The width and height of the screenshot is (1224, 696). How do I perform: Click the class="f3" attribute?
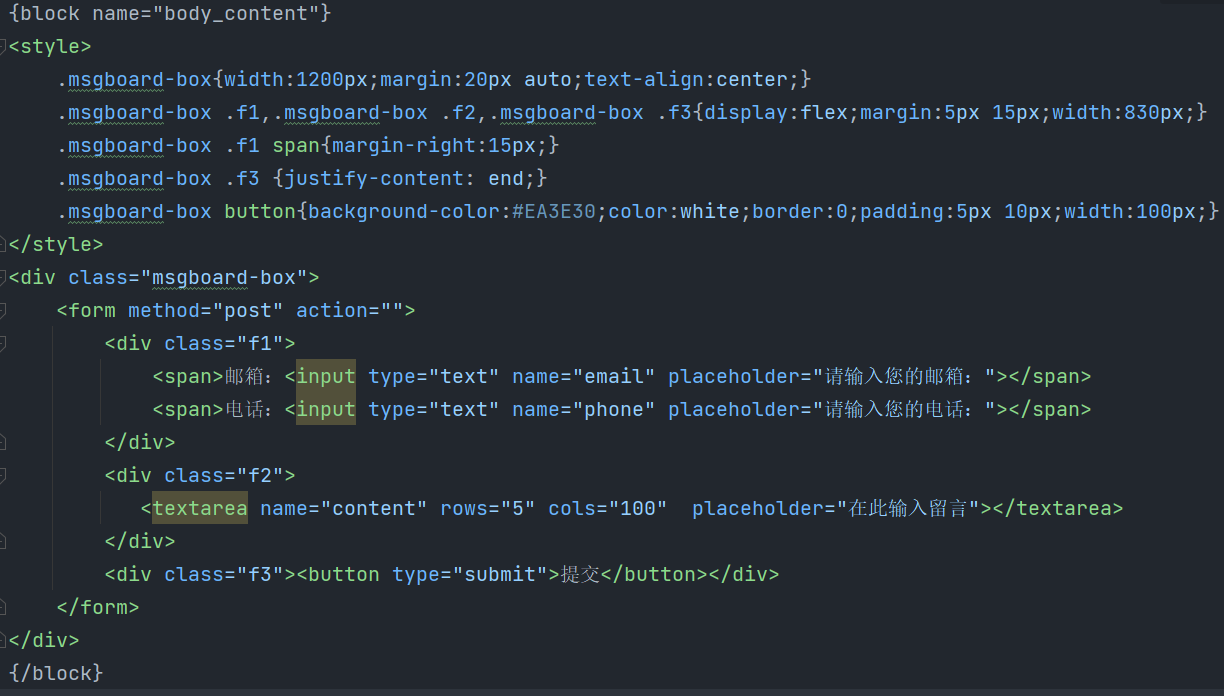pos(224,574)
